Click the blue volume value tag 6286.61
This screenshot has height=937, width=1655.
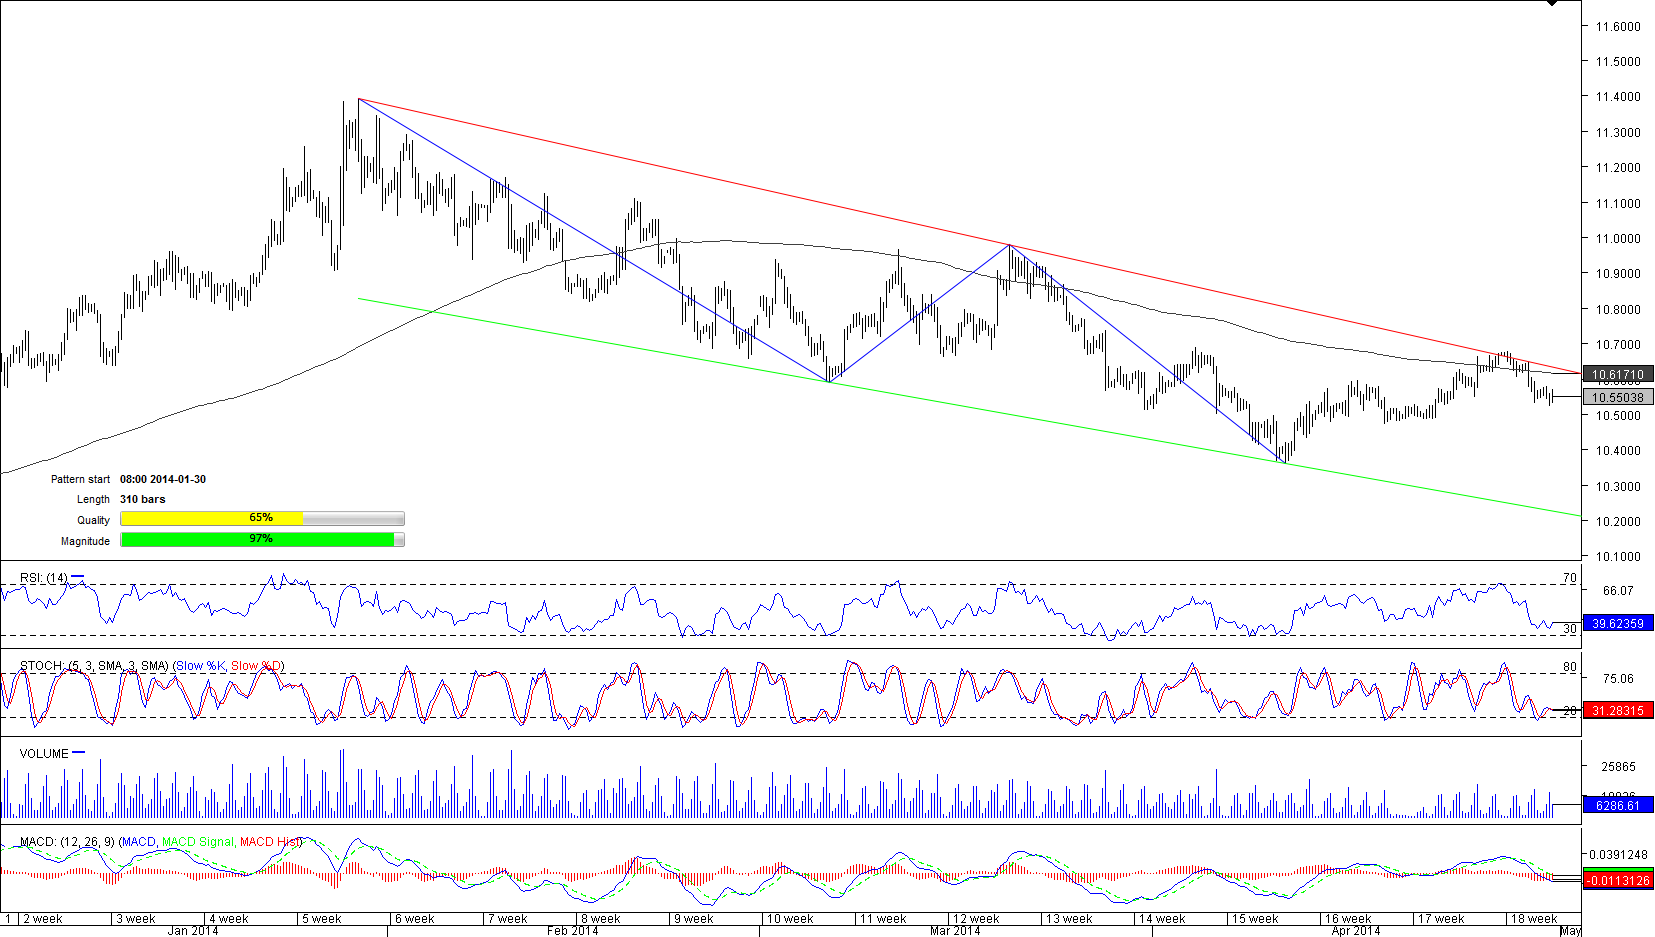pos(1617,805)
